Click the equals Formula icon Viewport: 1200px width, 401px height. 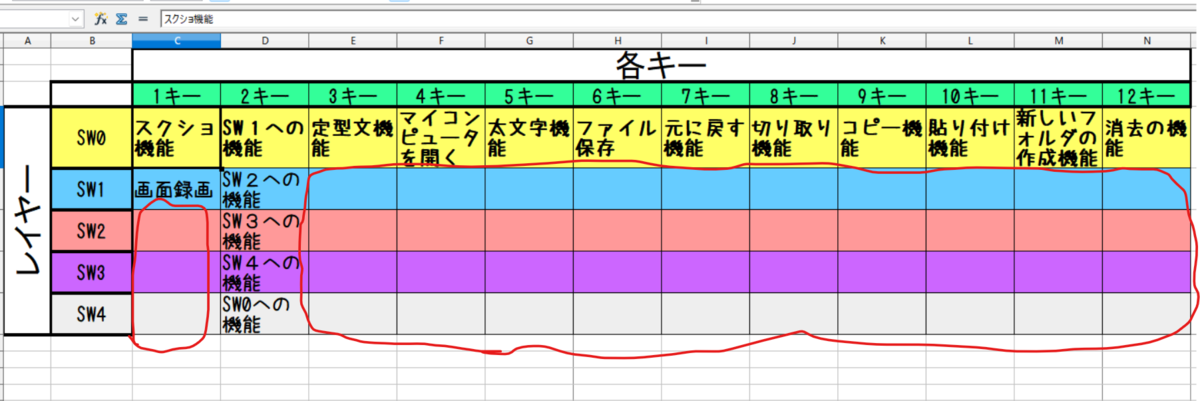[x=143, y=18]
